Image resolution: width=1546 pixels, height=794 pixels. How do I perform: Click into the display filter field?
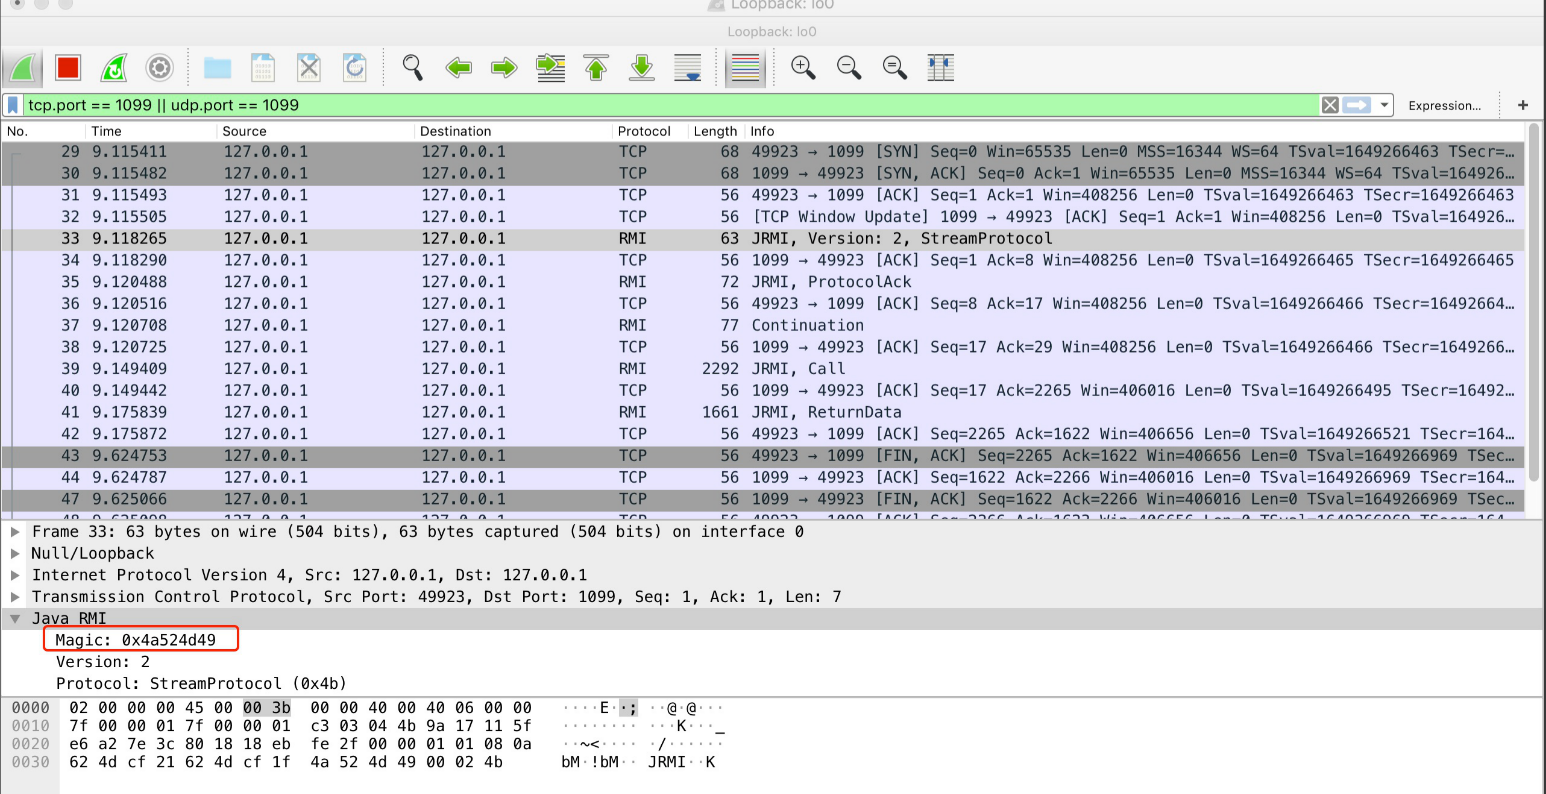[670, 105]
